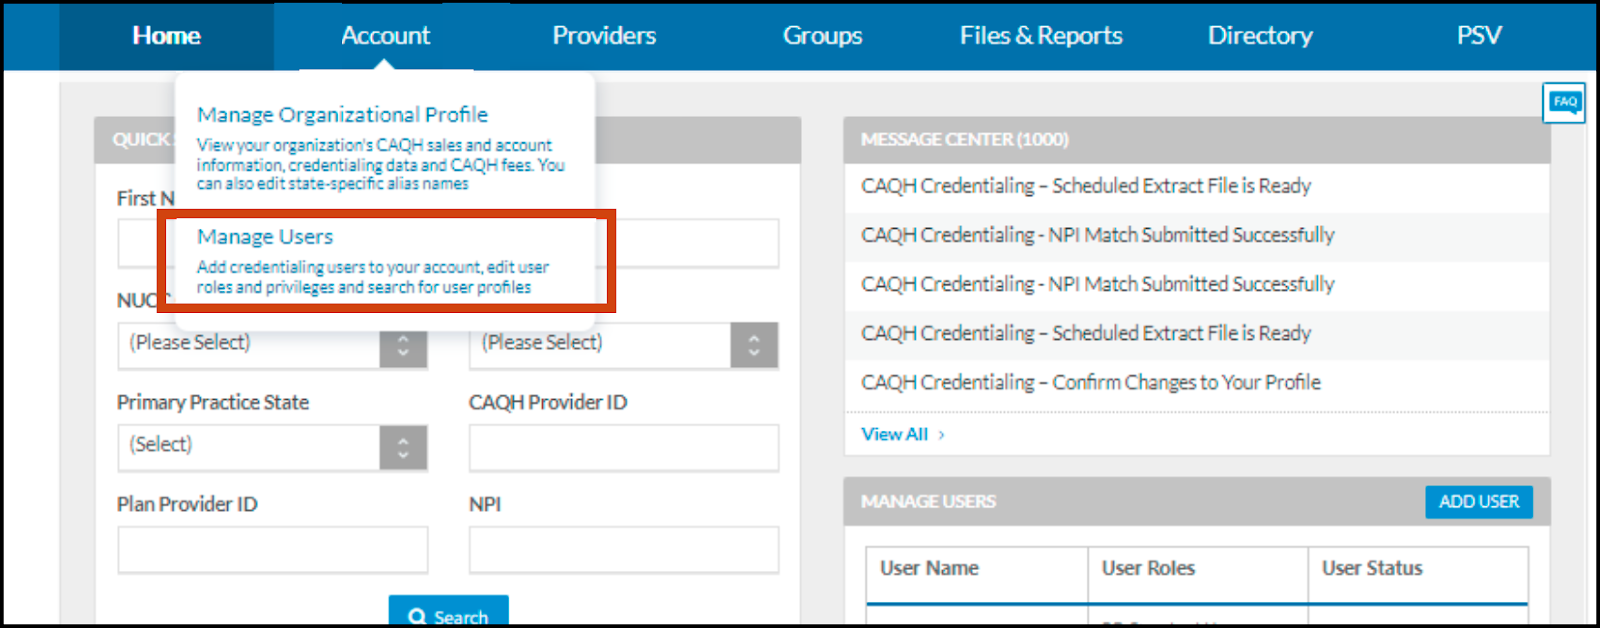
Task: Open View All messages link
Action: (902, 434)
